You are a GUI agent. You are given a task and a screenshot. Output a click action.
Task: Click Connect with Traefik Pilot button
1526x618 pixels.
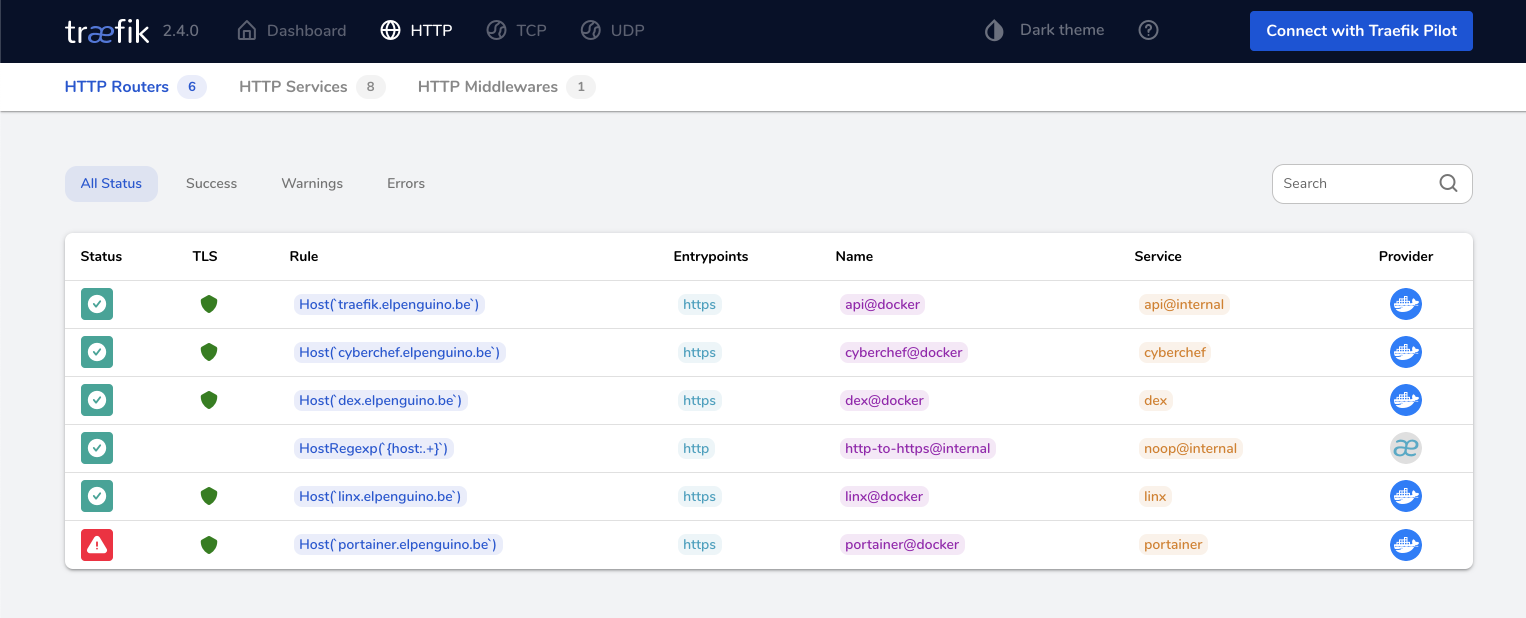click(x=1361, y=30)
